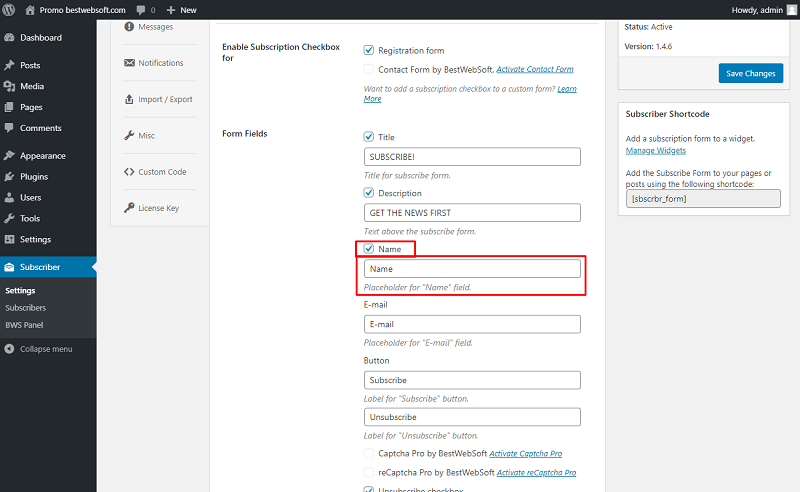The image size is (800, 492).
Task: Open the Settings submenu under Subscriber
Action: [20, 290]
